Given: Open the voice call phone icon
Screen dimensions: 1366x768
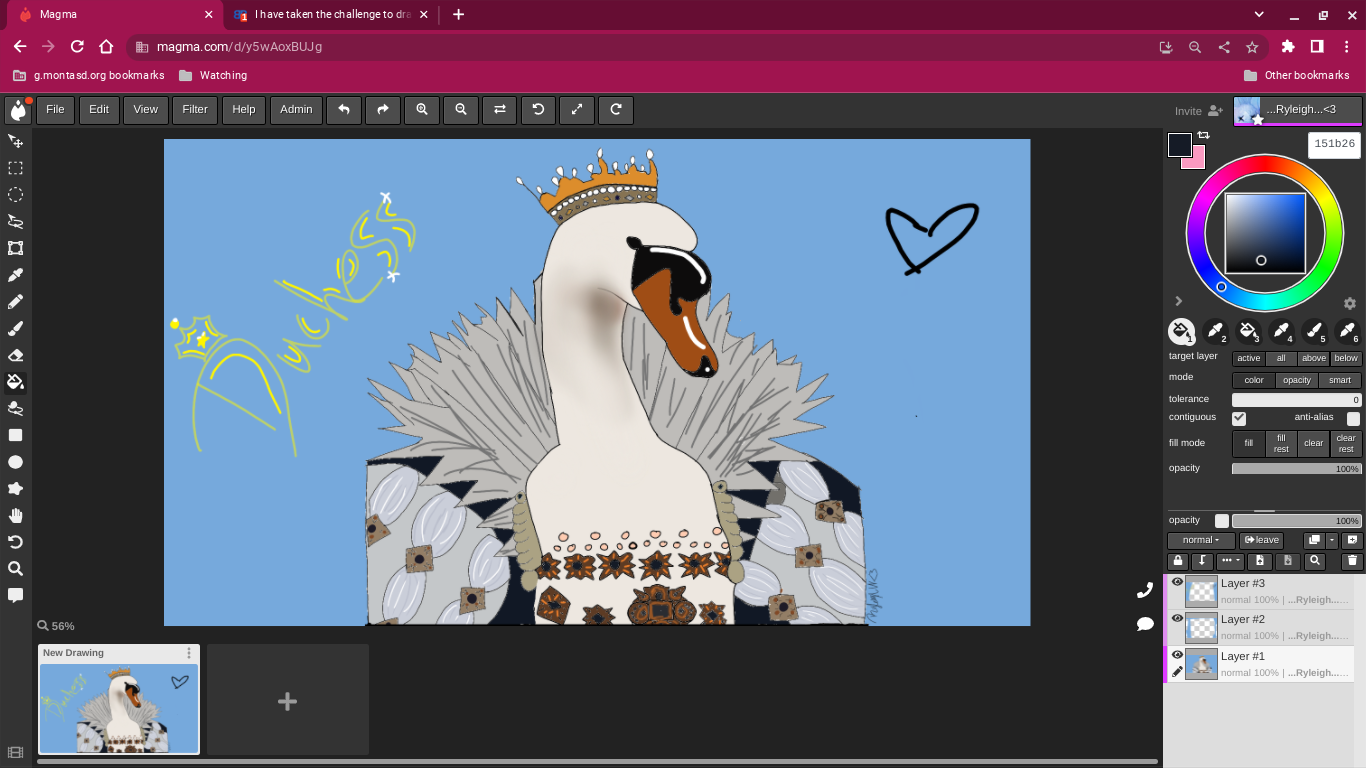Looking at the screenshot, I should [1145, 590].
